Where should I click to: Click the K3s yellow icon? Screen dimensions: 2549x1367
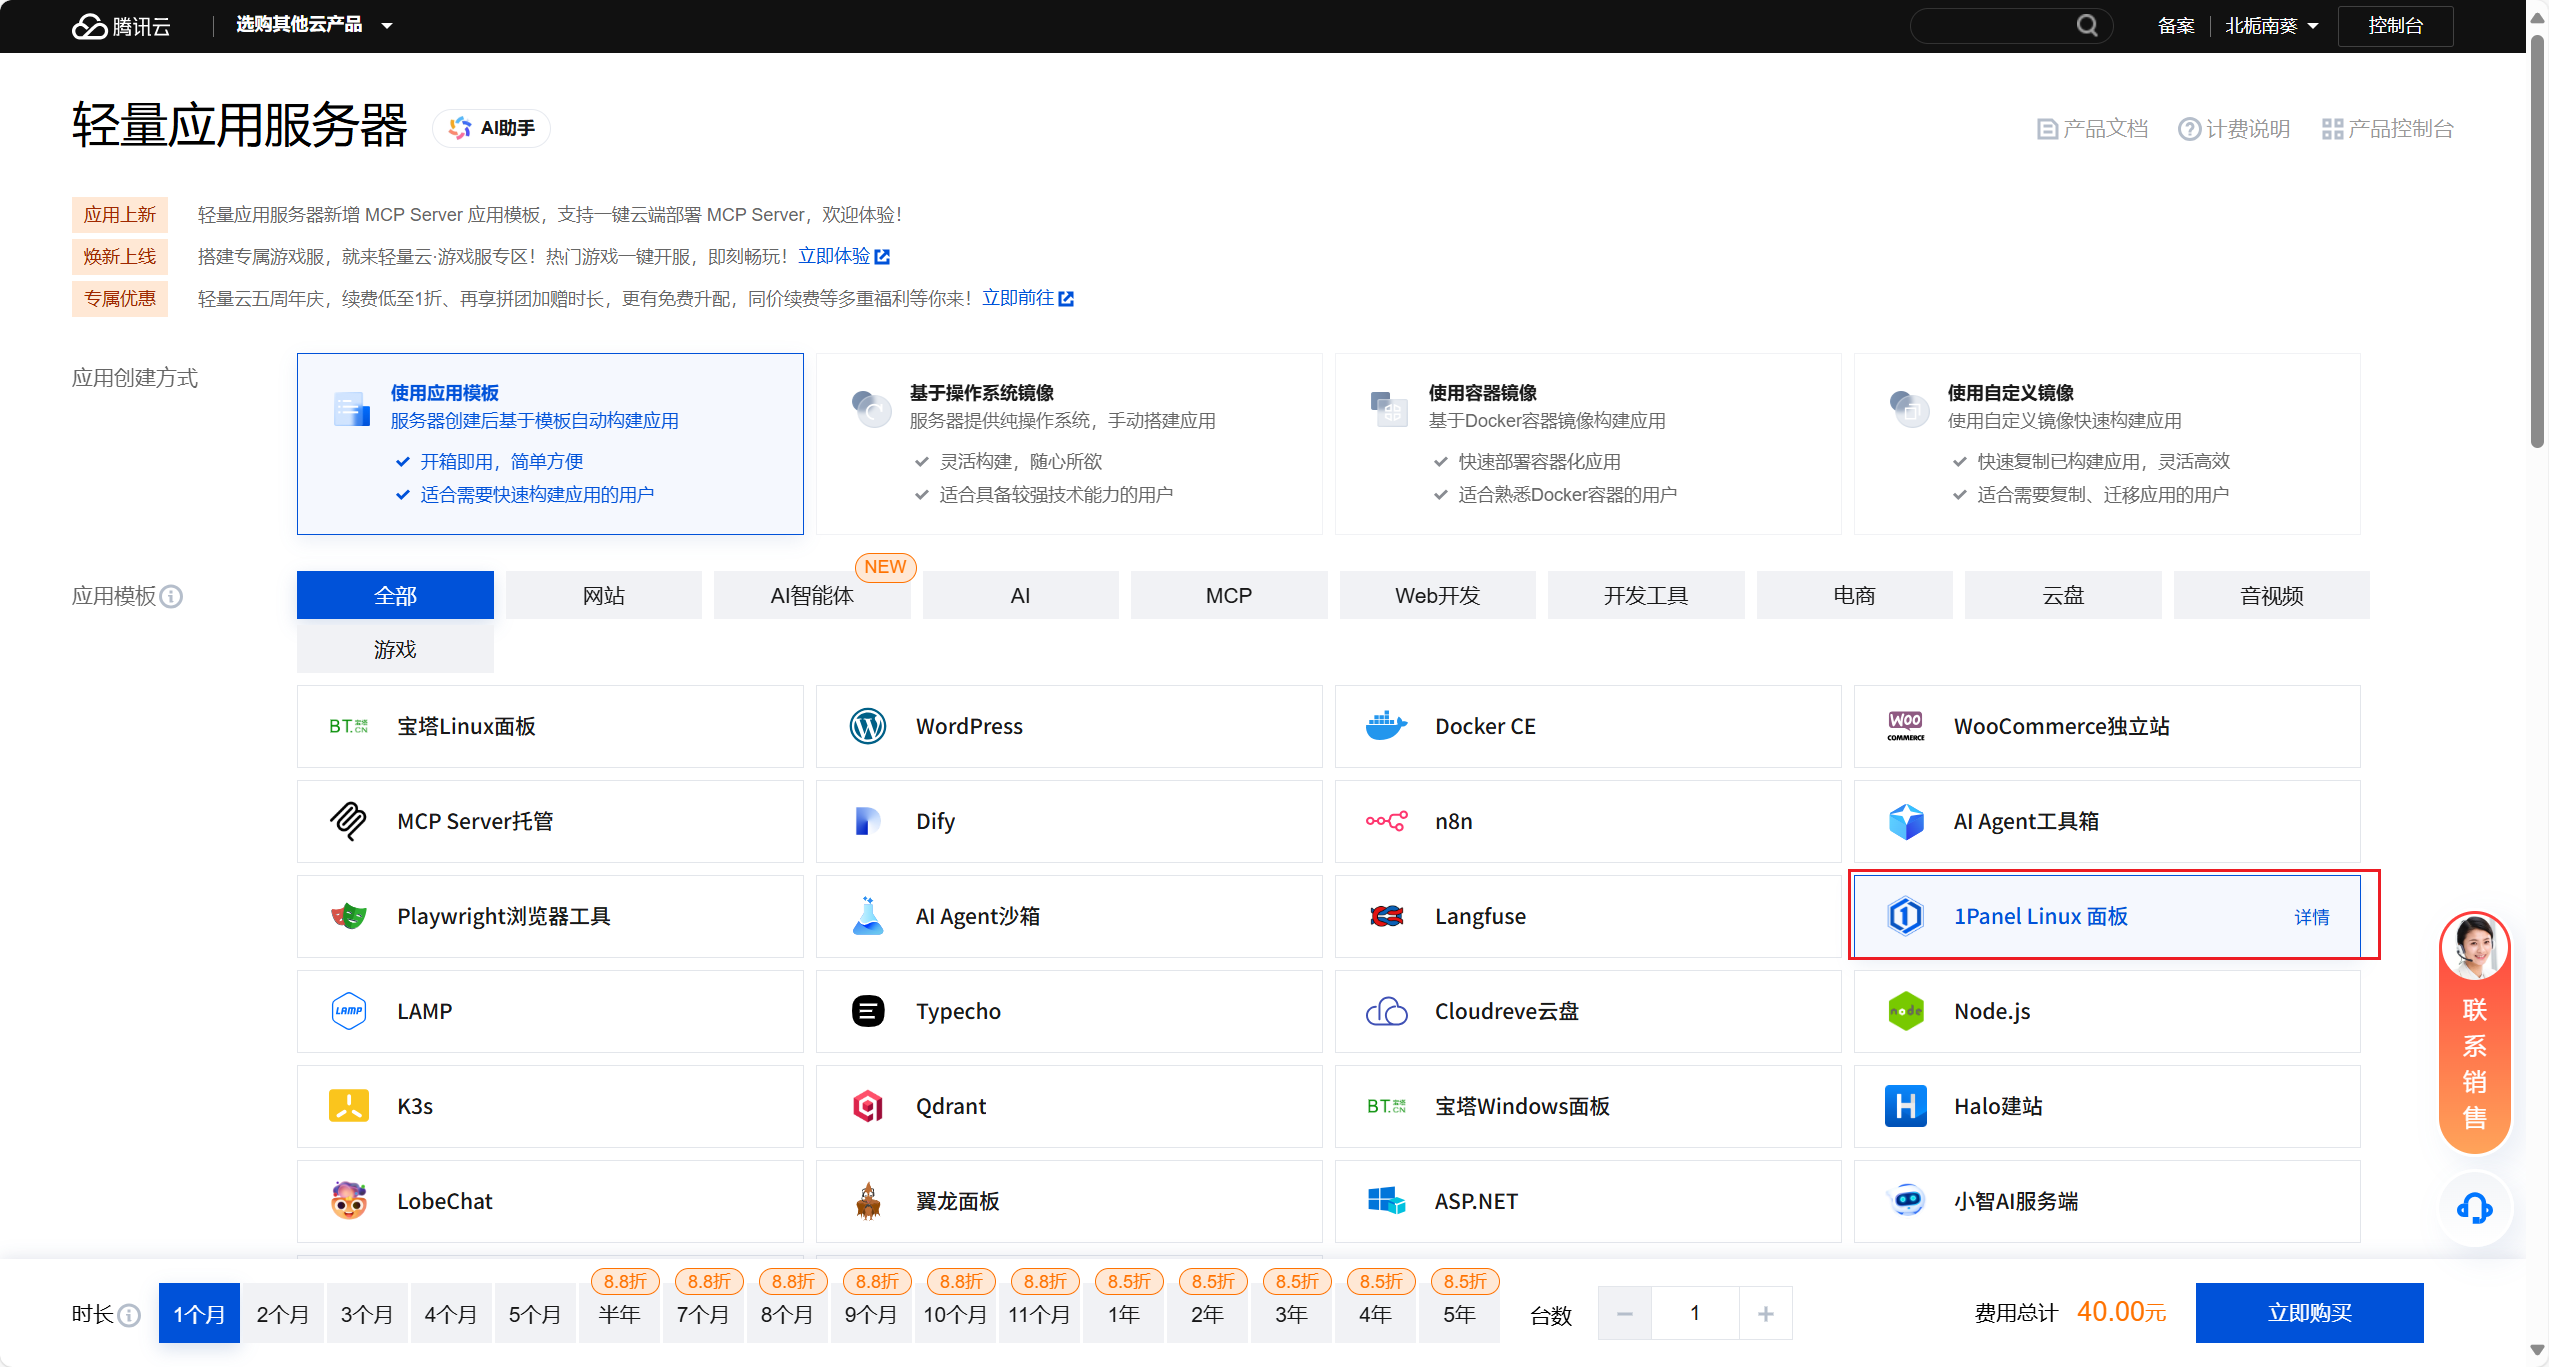click(x=348, y=1106)
